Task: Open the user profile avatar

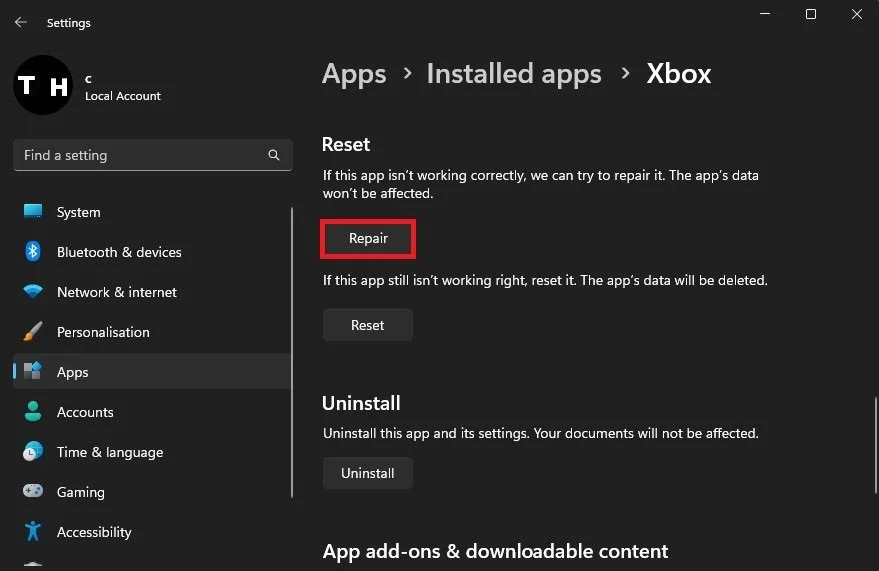Action: point(43,85)
